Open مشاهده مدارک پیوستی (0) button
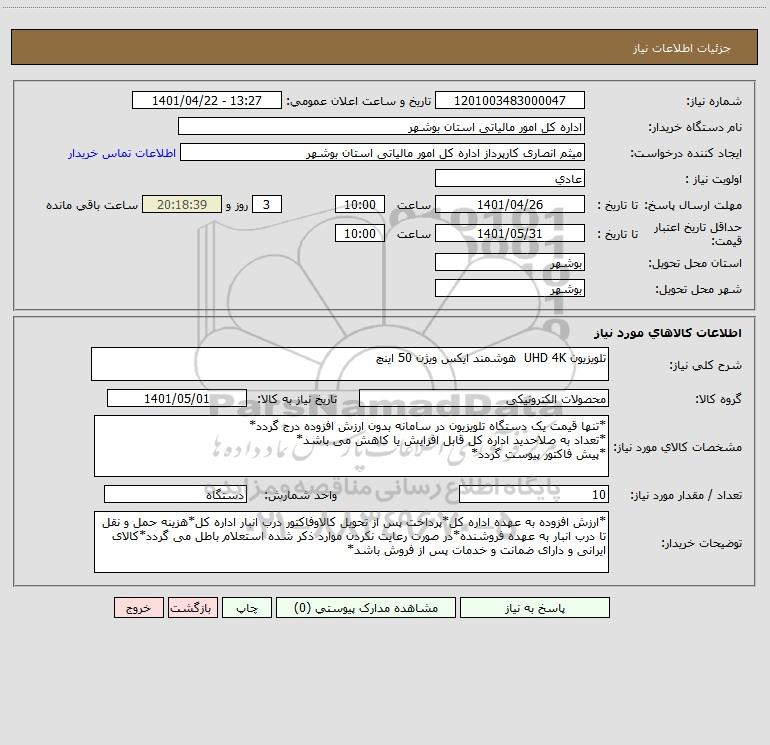Image resolution: width=770 pixels, height=745 pixels. 366,608
